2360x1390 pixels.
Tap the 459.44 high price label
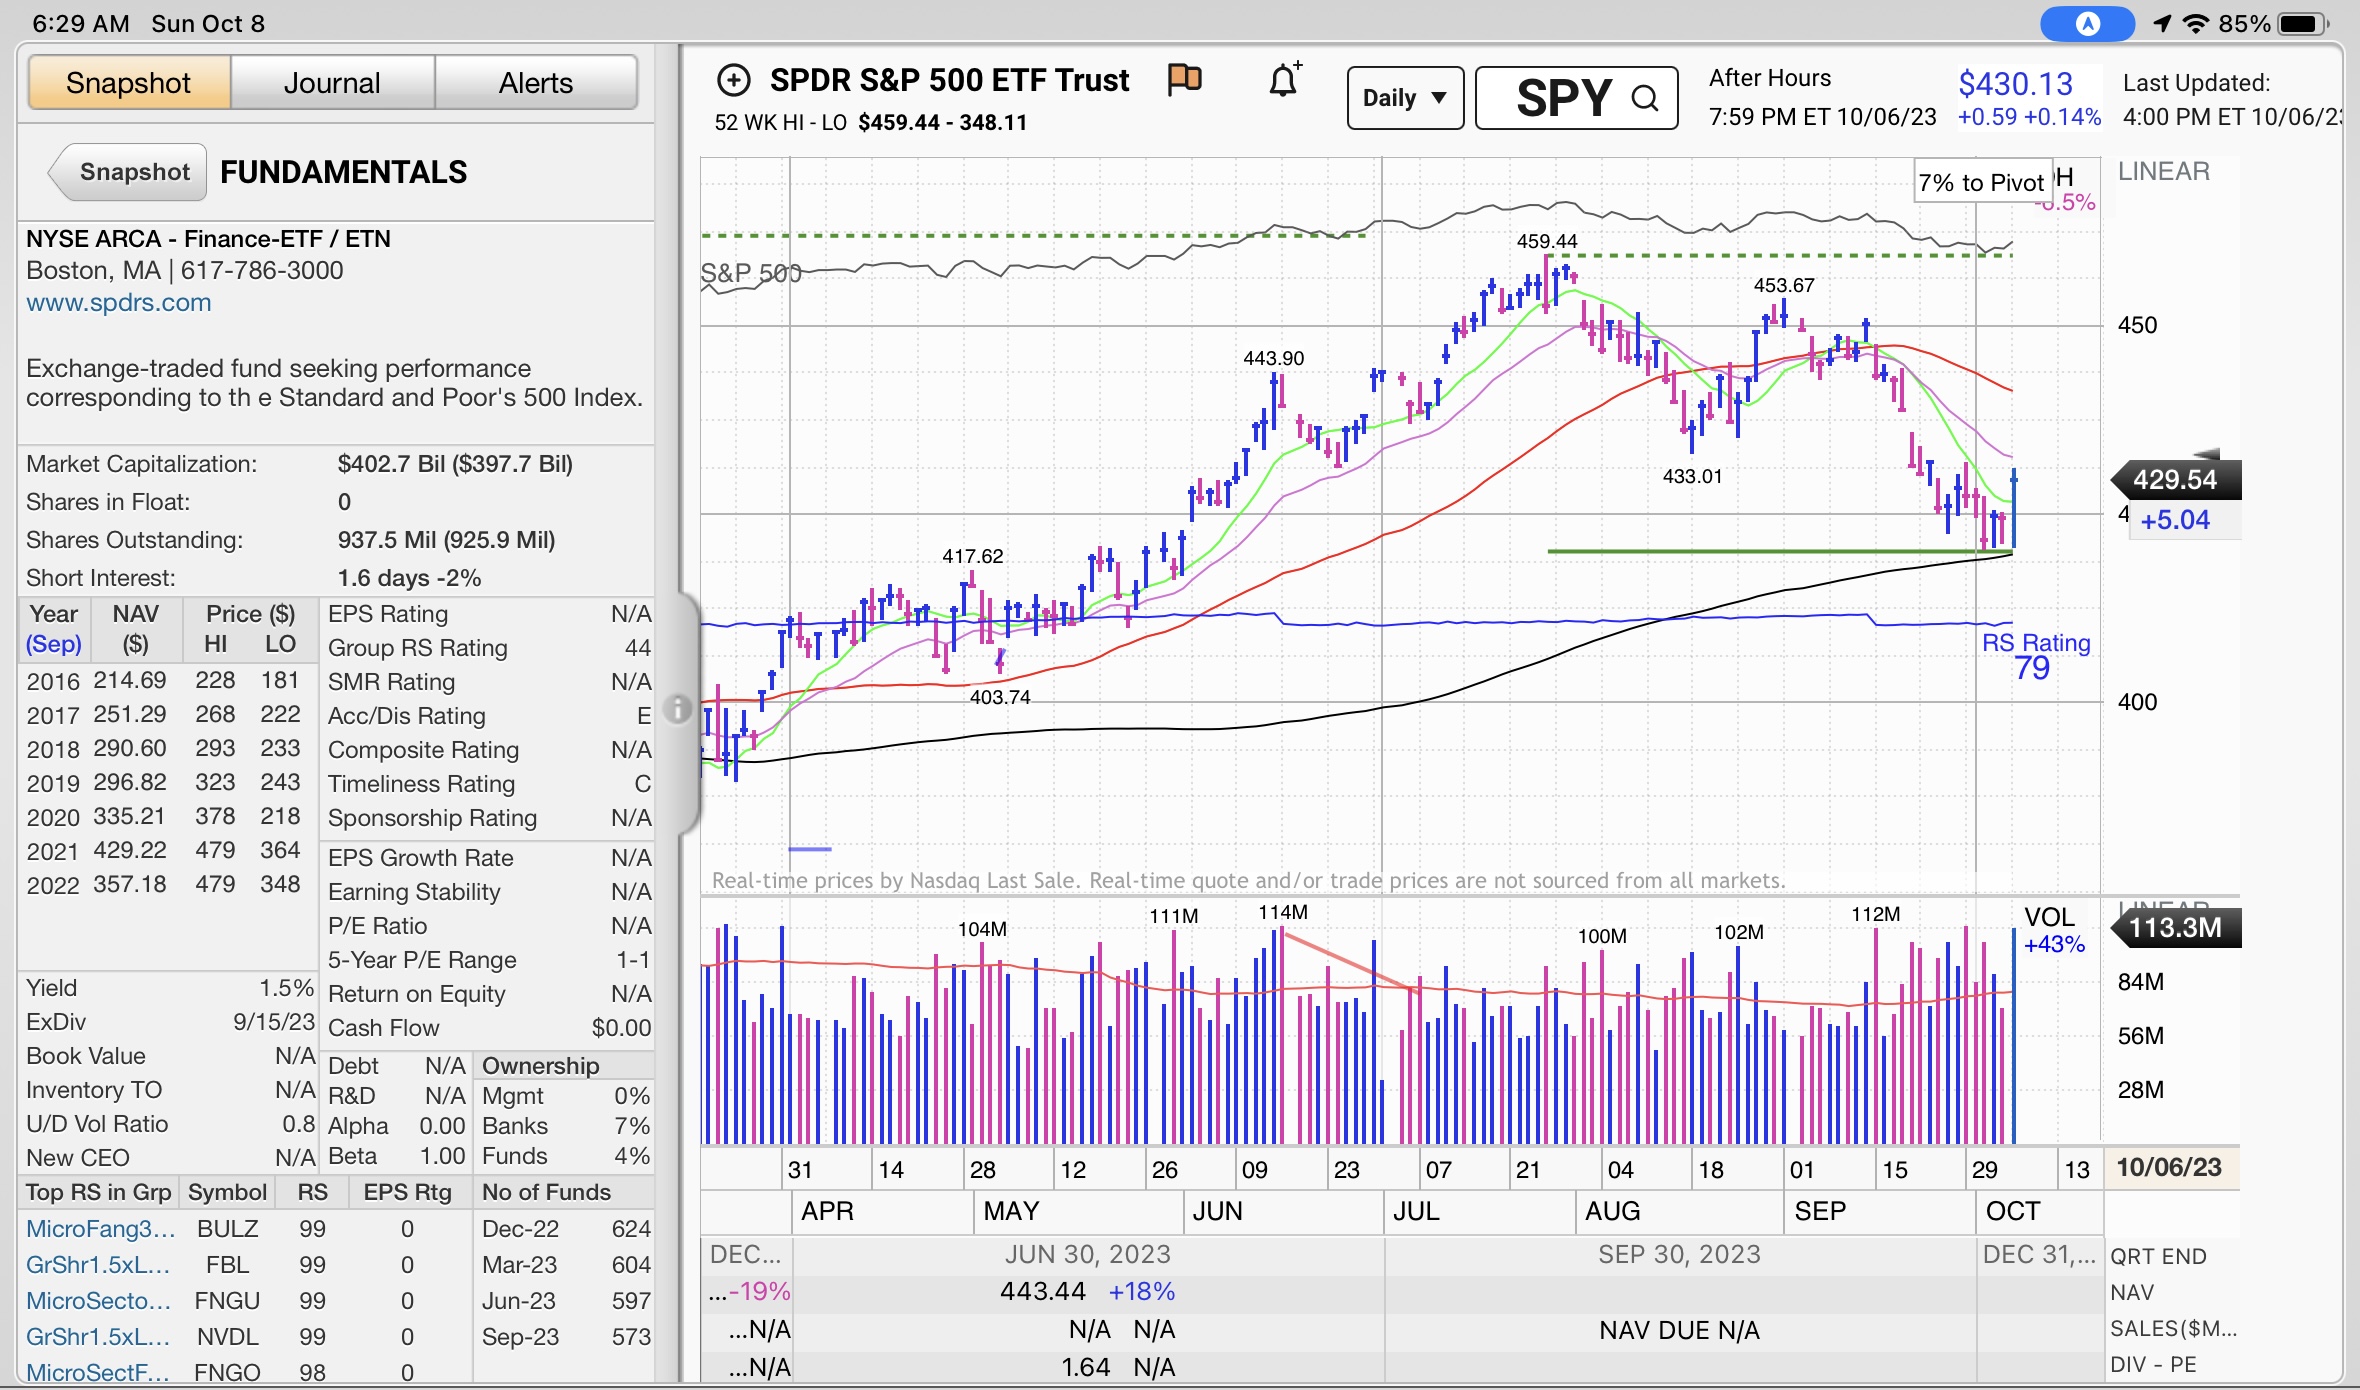click(1547, 241)
